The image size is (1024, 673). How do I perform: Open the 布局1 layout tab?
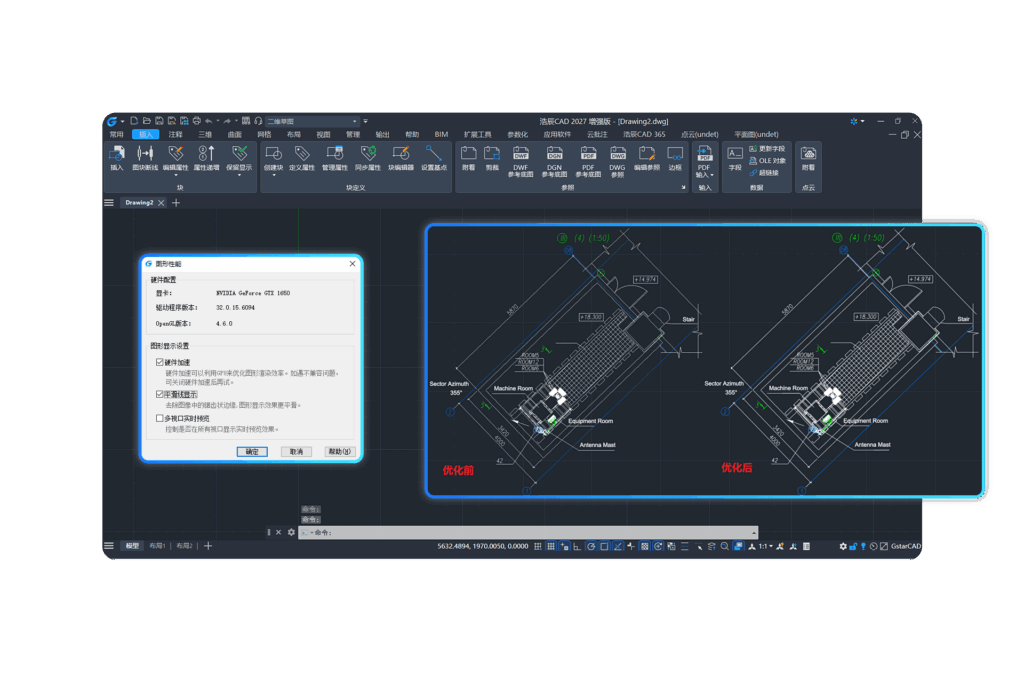(157, 546)
